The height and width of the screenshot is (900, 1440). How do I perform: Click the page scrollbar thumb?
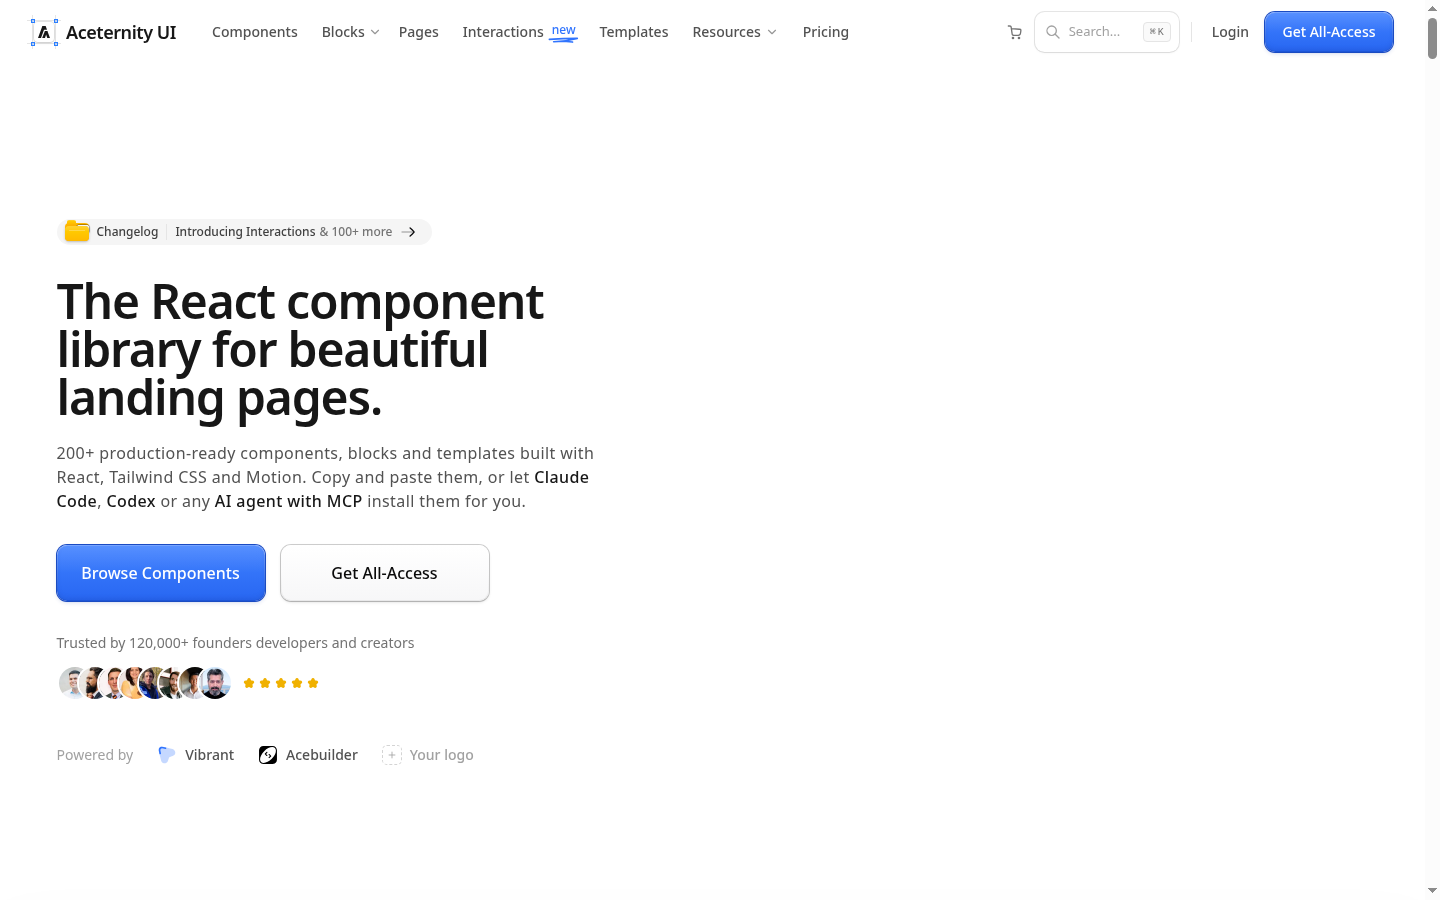tap(1432, 37)
